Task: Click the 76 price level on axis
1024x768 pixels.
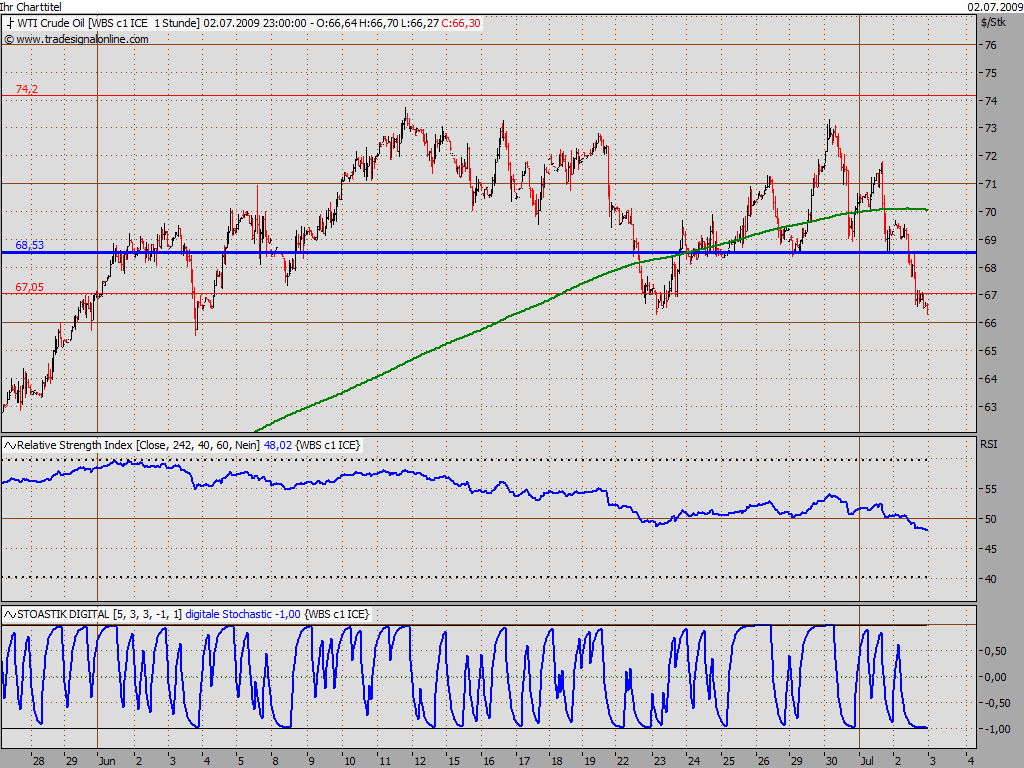Action: (x=991, y=45)
